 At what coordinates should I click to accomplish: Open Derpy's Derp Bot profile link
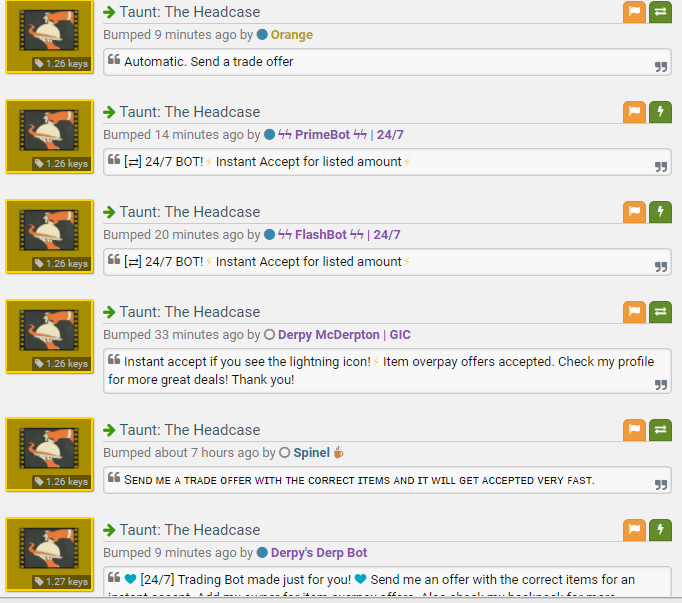(x=319, y=553)
